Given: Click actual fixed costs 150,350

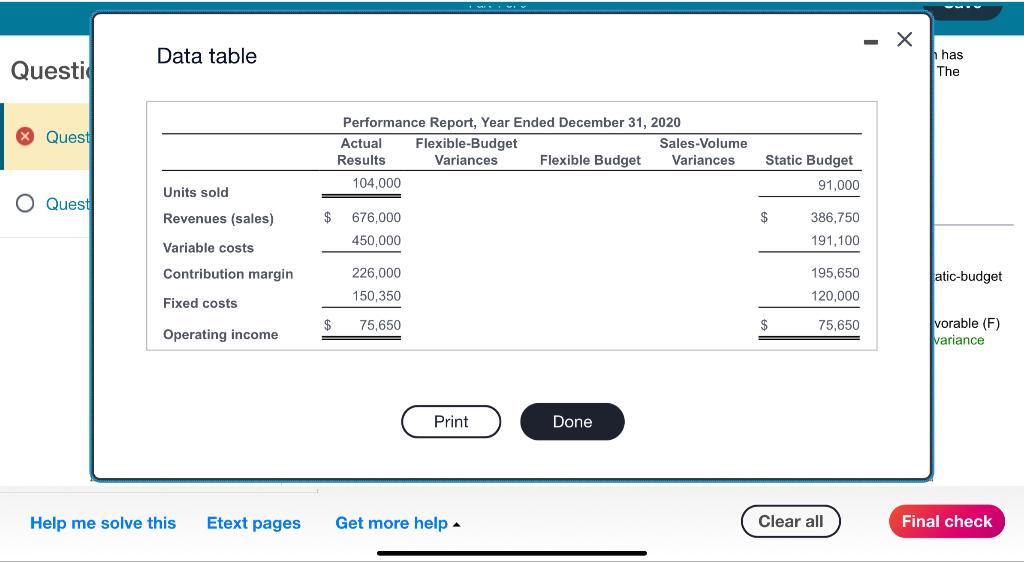Looking at the screenshot, I should pos(376,296).
